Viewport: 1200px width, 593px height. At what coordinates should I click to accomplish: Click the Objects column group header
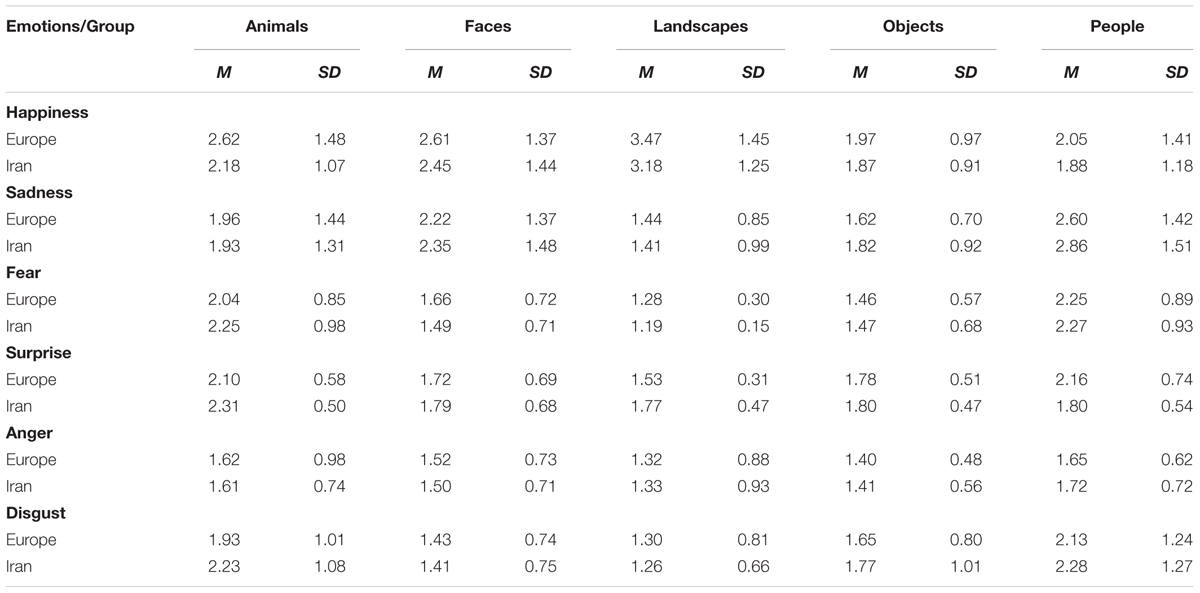912,27
